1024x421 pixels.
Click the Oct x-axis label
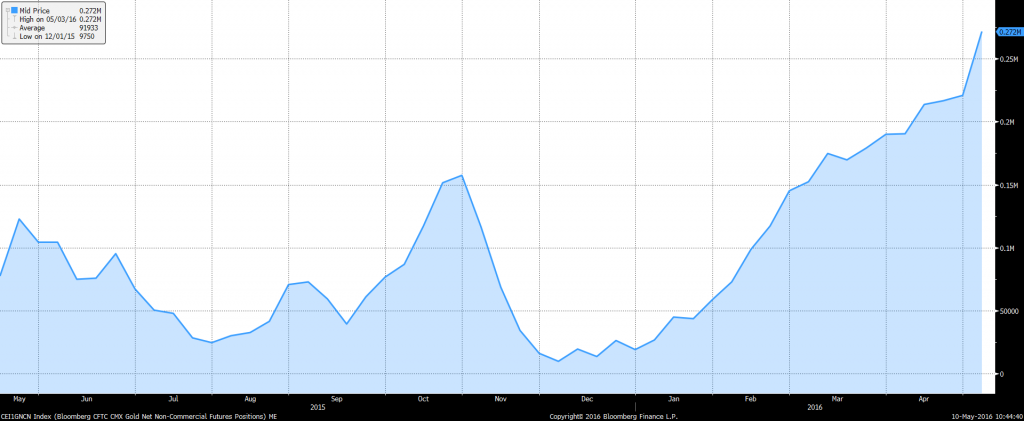[423, 398]
